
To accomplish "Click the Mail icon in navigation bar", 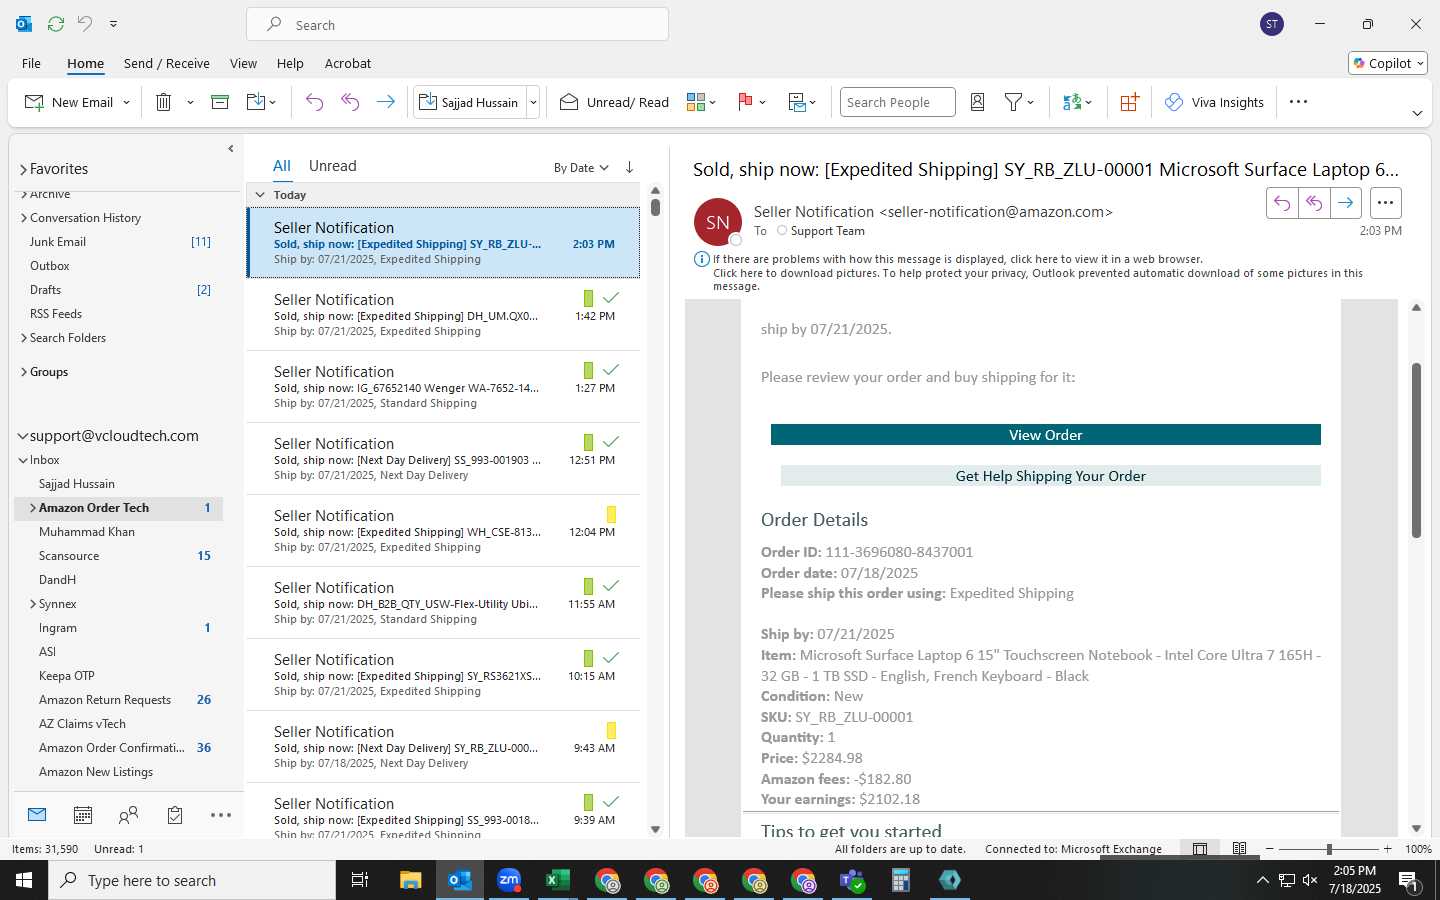I will pos(37,815).
